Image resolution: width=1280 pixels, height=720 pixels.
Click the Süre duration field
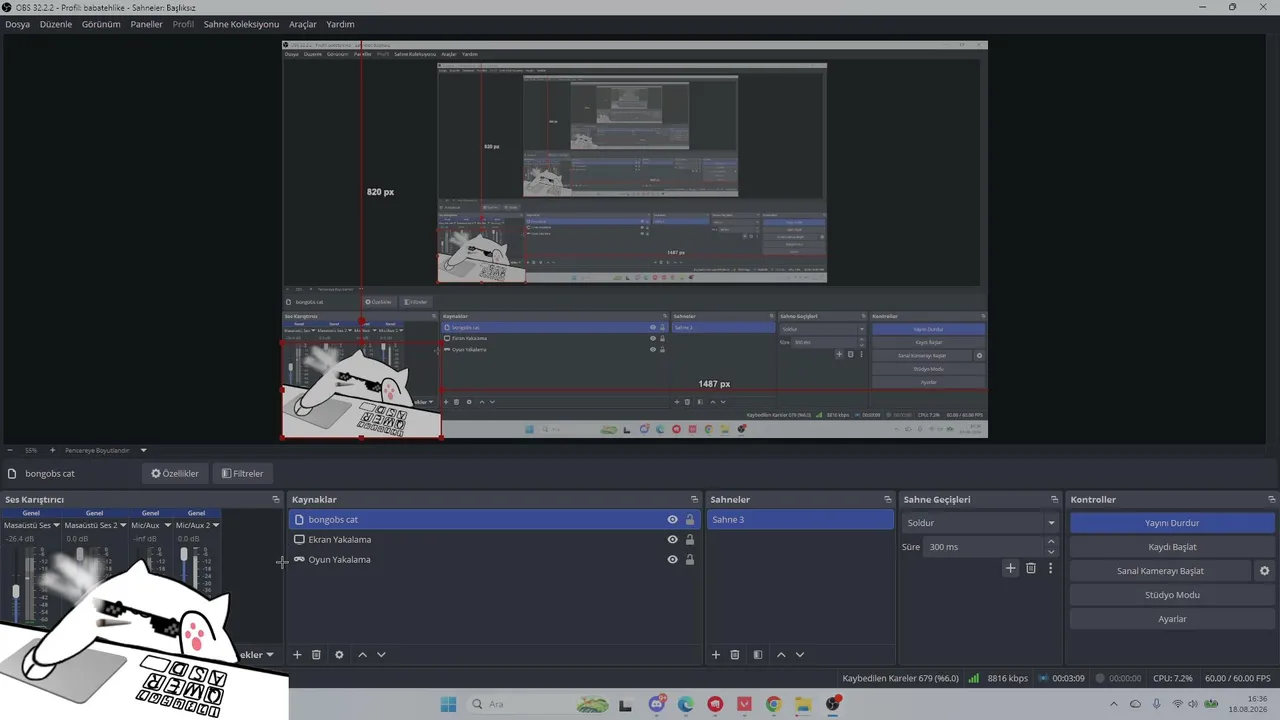click(x=984, y=547)
